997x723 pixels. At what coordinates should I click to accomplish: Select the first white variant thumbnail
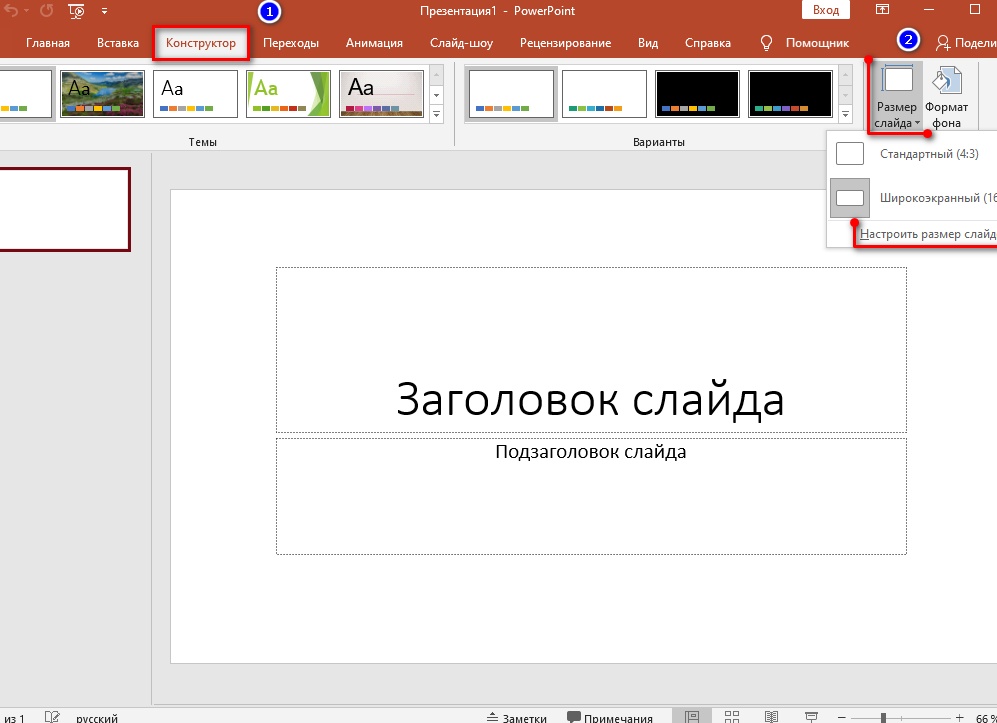pos(512,94)
